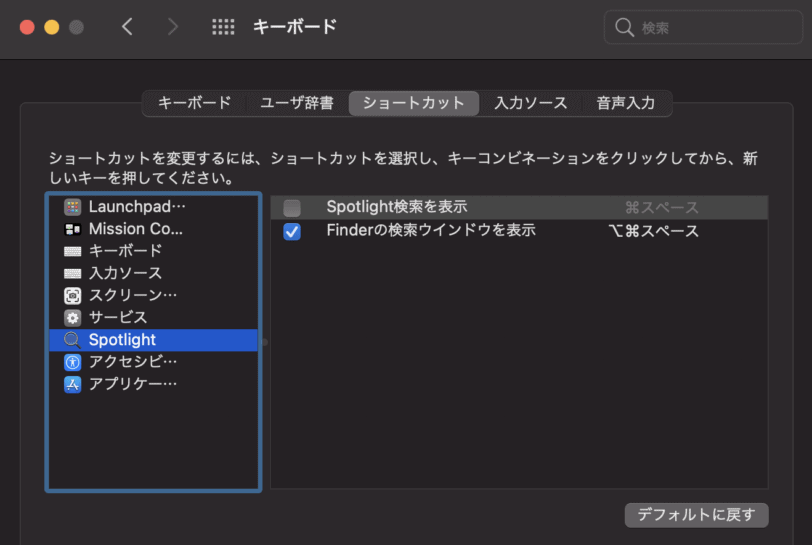Click the 検索 search field
Image resolution: width=812 pixels, height=545 pixels.
coord(703,27)
